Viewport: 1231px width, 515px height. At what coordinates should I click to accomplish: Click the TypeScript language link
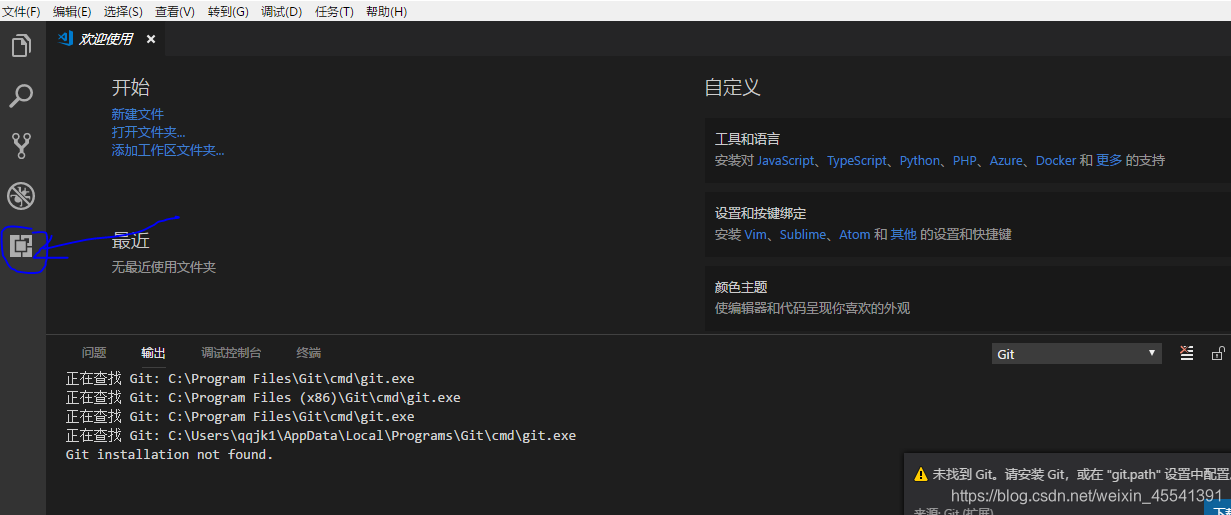point(857,160)
